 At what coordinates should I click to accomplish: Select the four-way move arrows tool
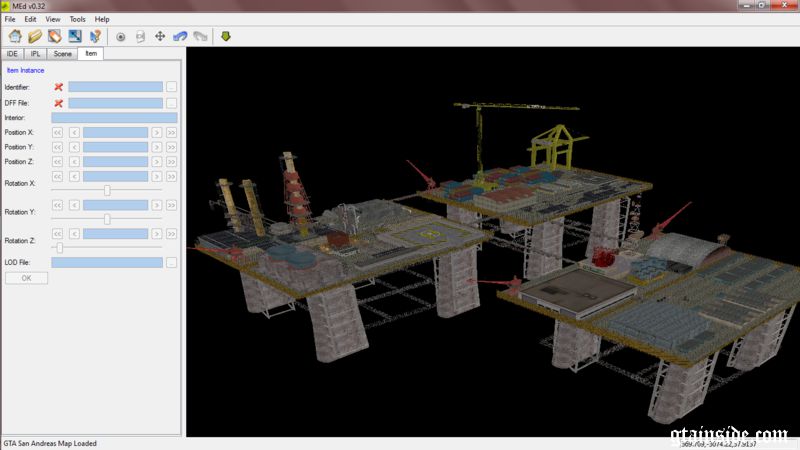[160, 36]
